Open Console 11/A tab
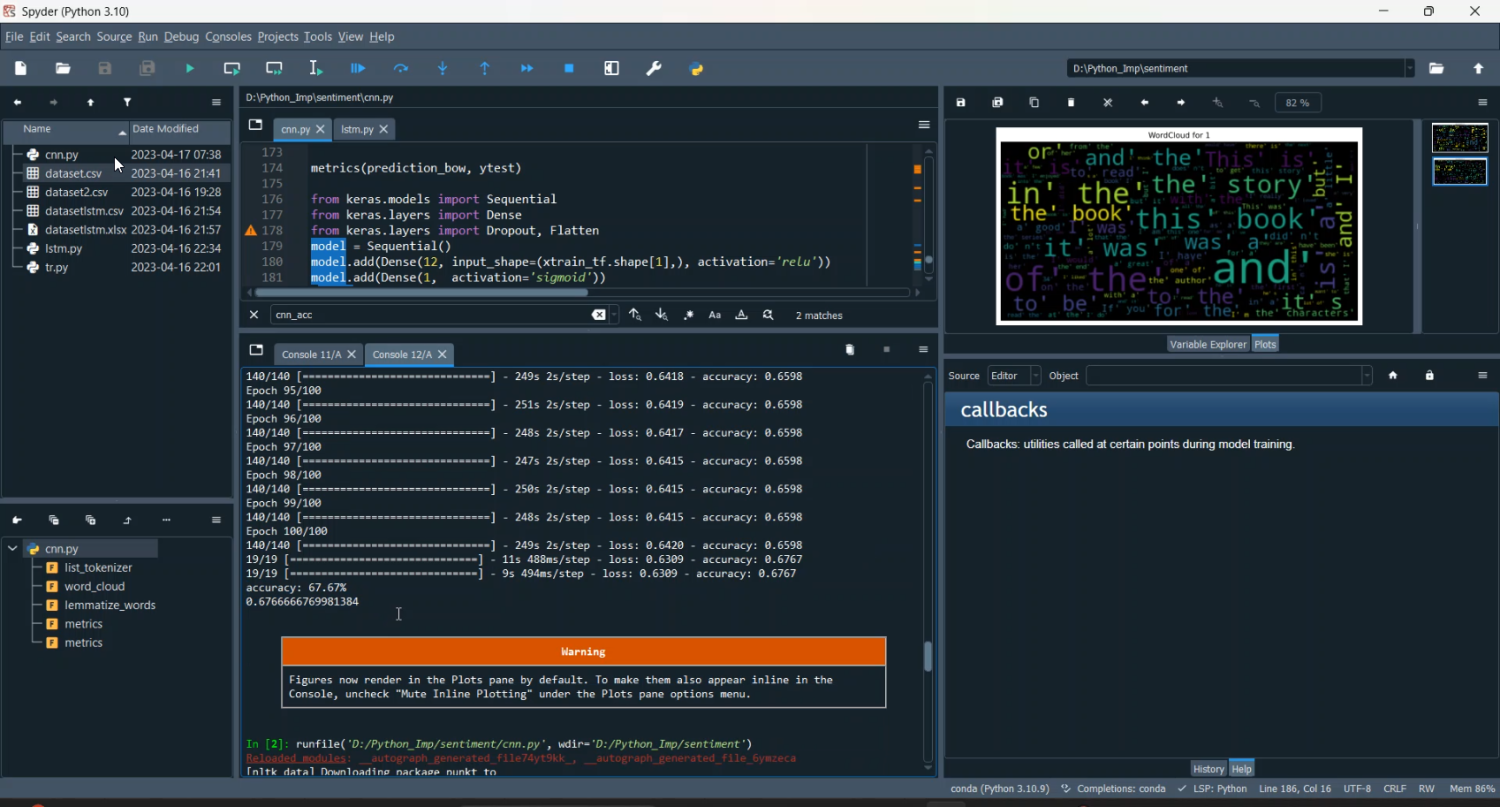The width and height of the screenshot is (1500, 807). point(310,354)
